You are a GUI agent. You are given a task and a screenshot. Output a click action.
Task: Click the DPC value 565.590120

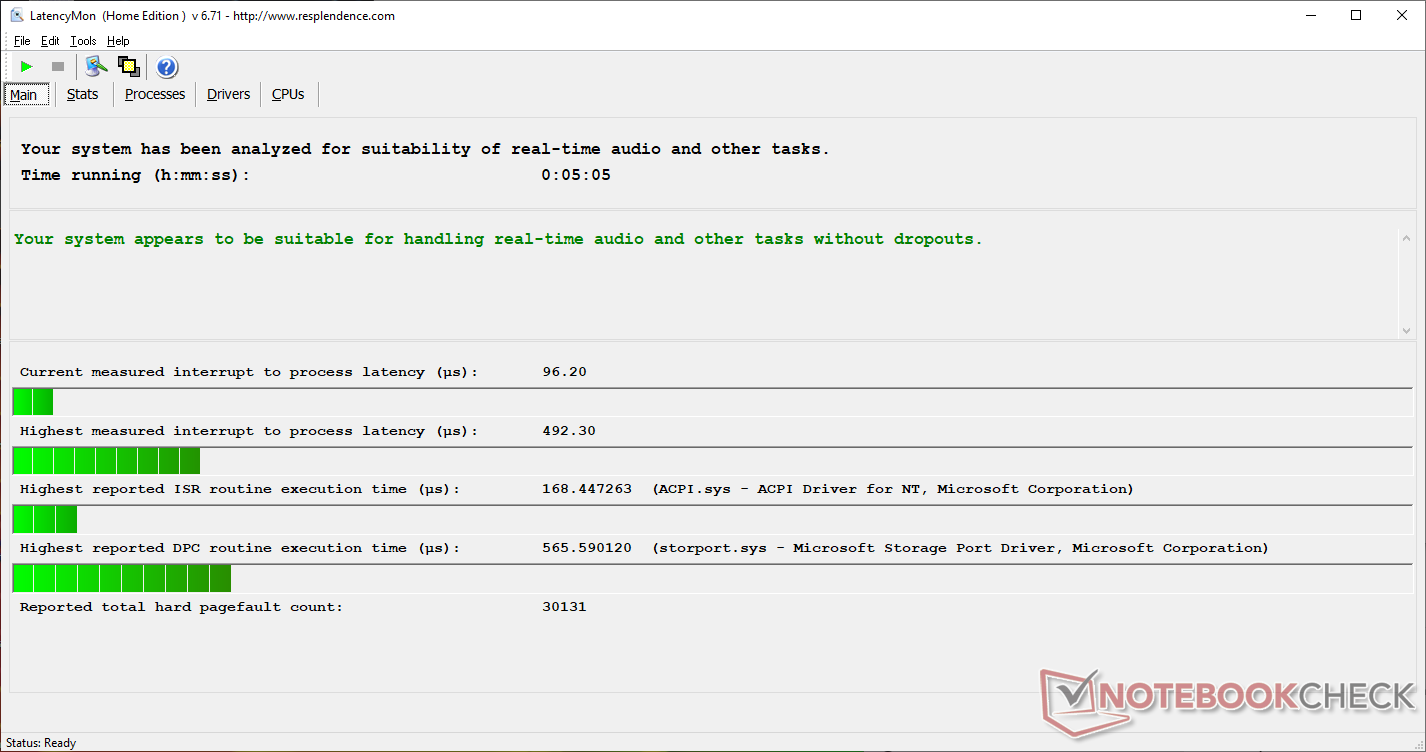587,548
